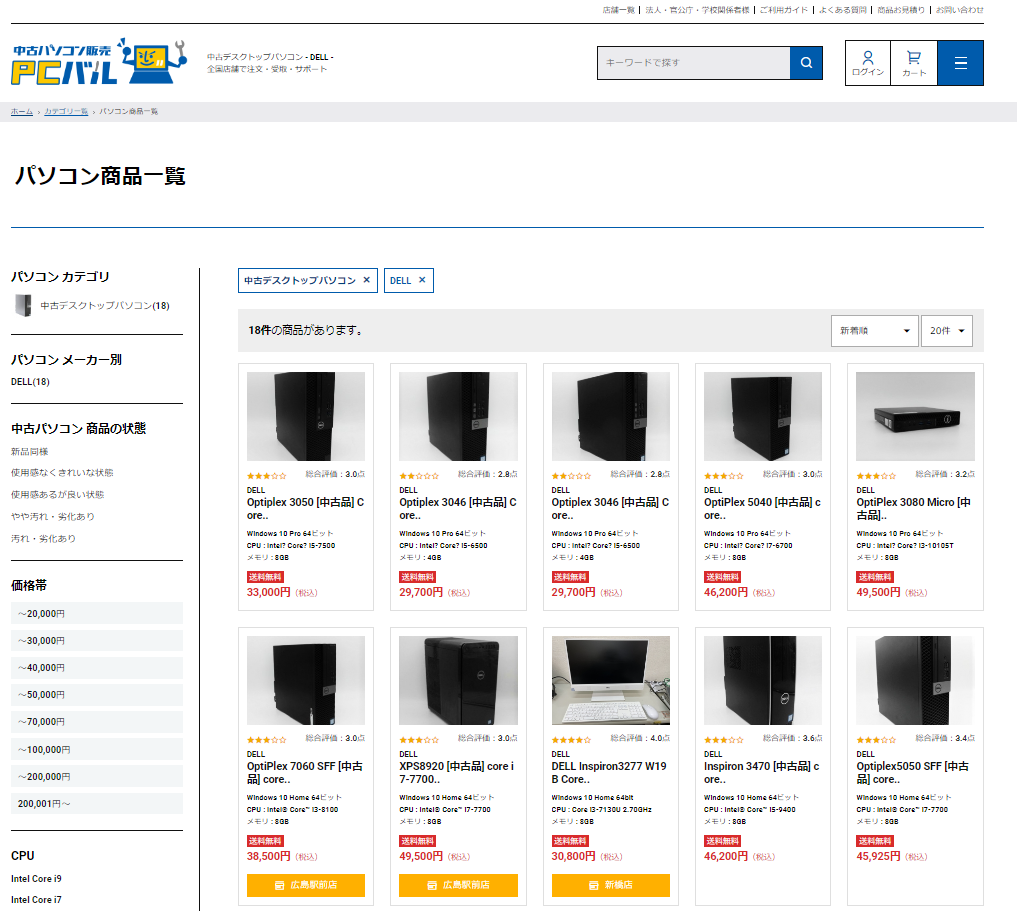Screen dimensions: 1017x911
Task: Open the 新着順 sort dropdown
Action: (x=874, y=331)
